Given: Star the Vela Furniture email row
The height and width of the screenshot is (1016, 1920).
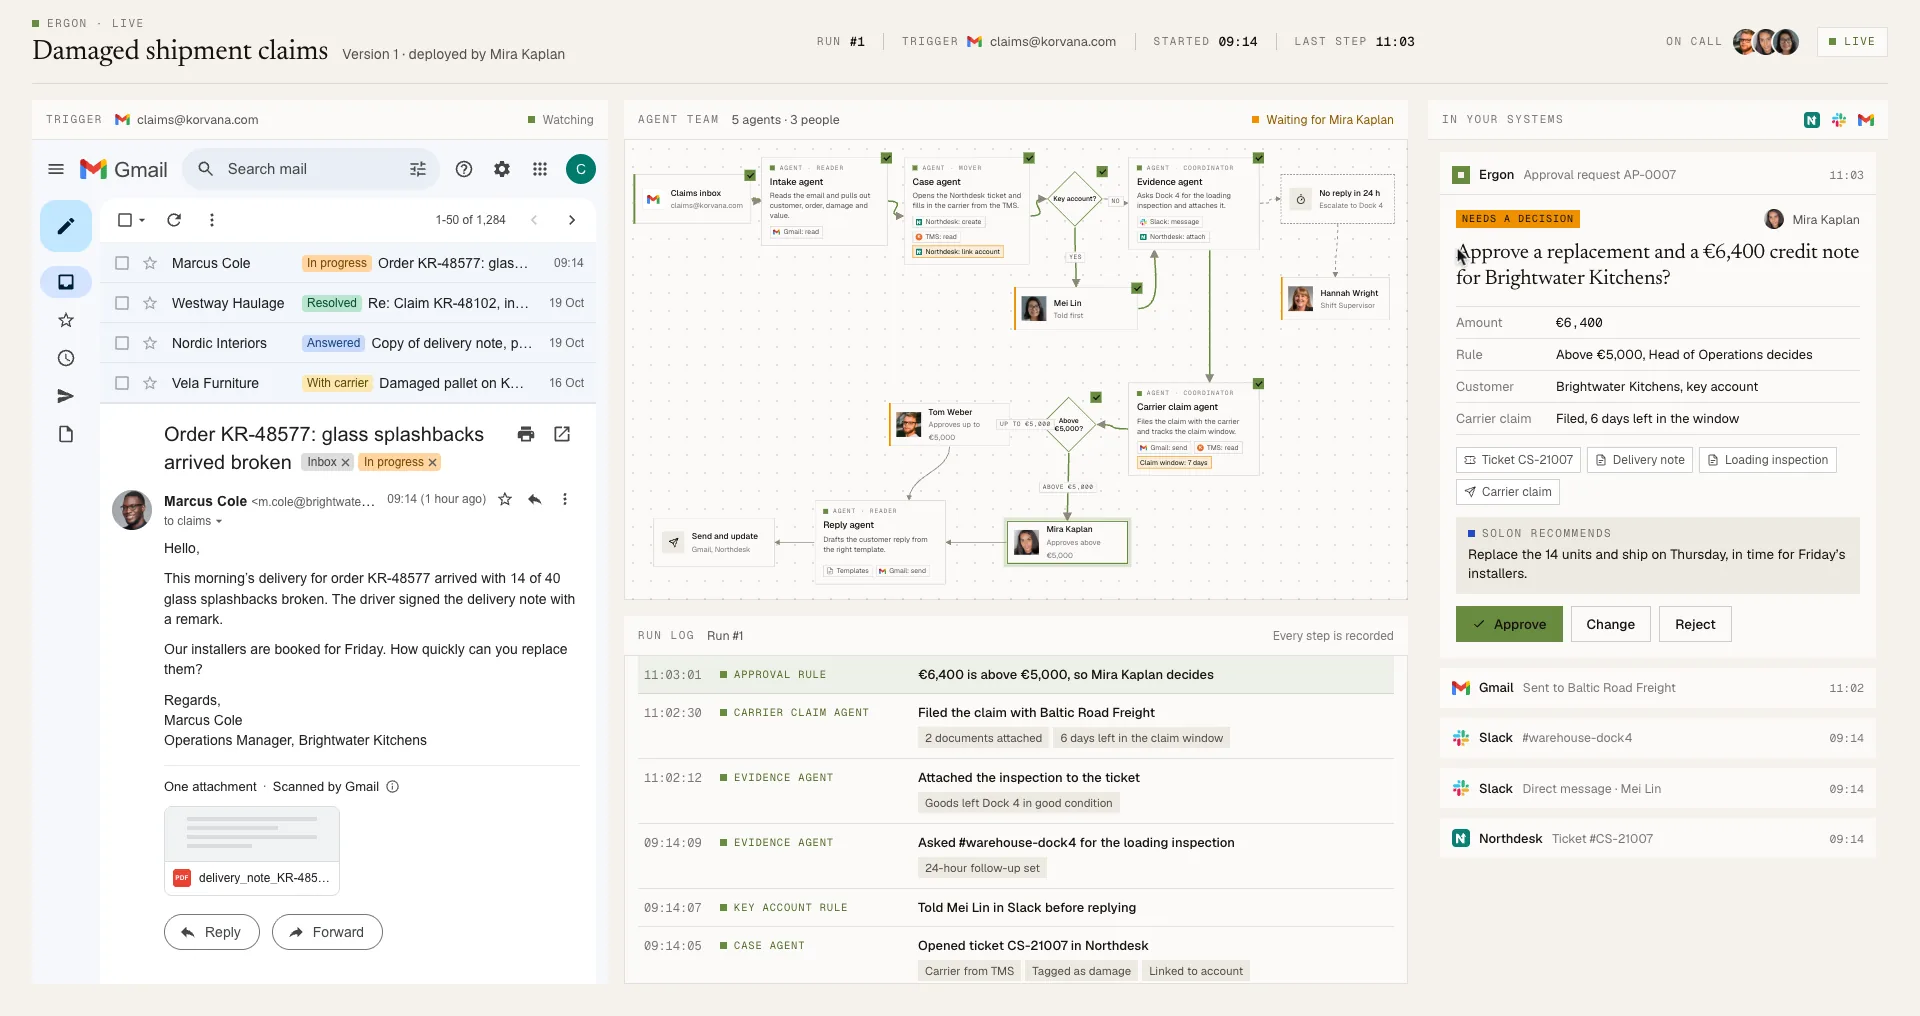Looking at the screenshot, I should pyautogui.click(x=150, y=383).
